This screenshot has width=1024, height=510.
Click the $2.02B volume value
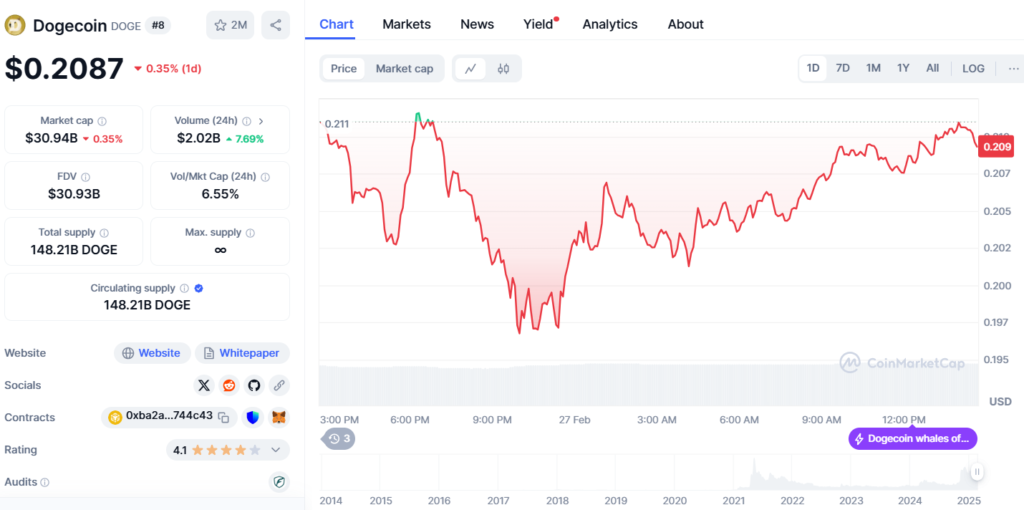pos(199,138)
